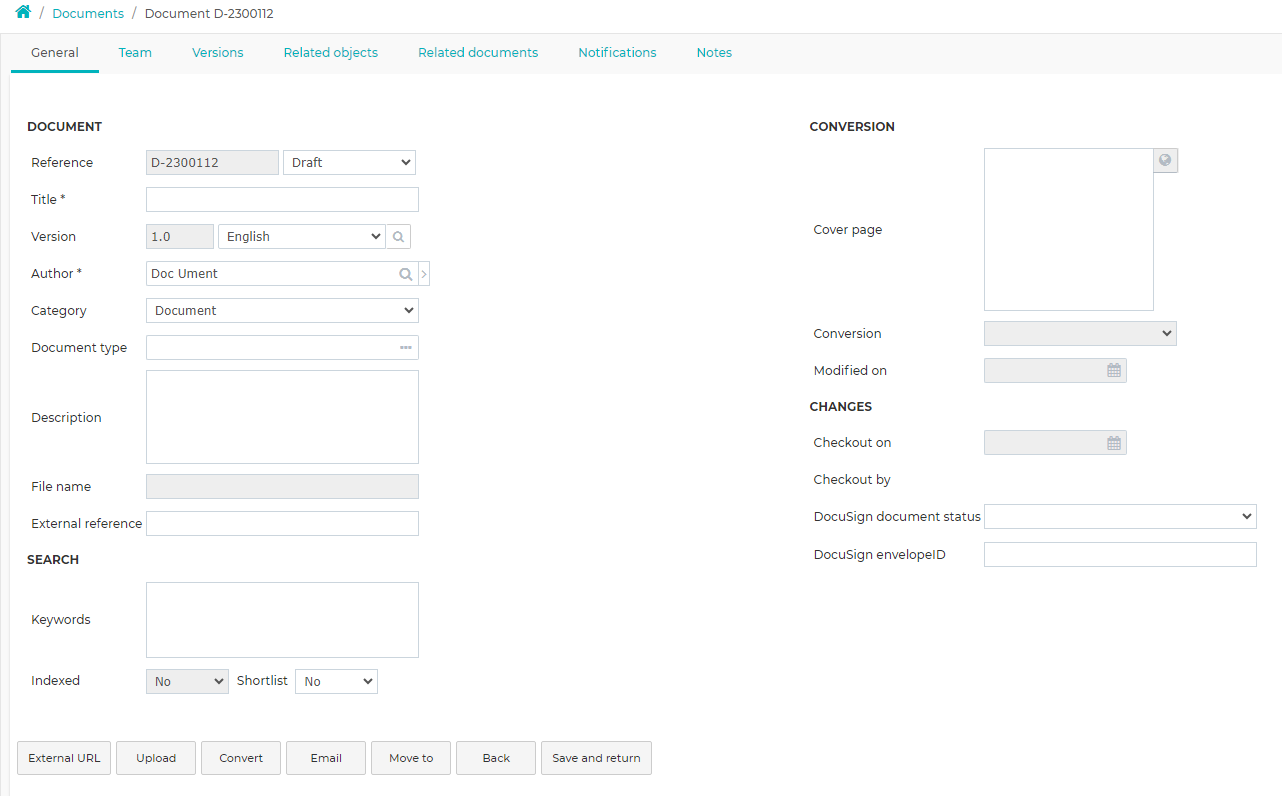The image size is (1282, 796).
Task: Open the Document type ellipsis picker
Action: [x=406, y=348]
